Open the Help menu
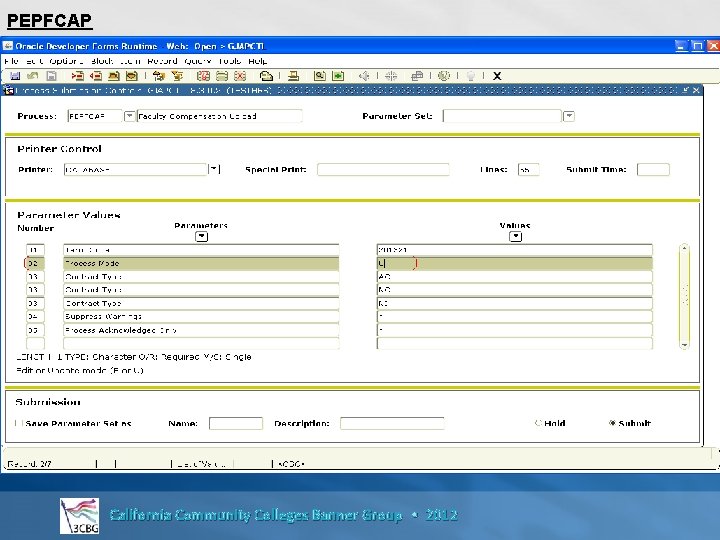 coord(257,61)
